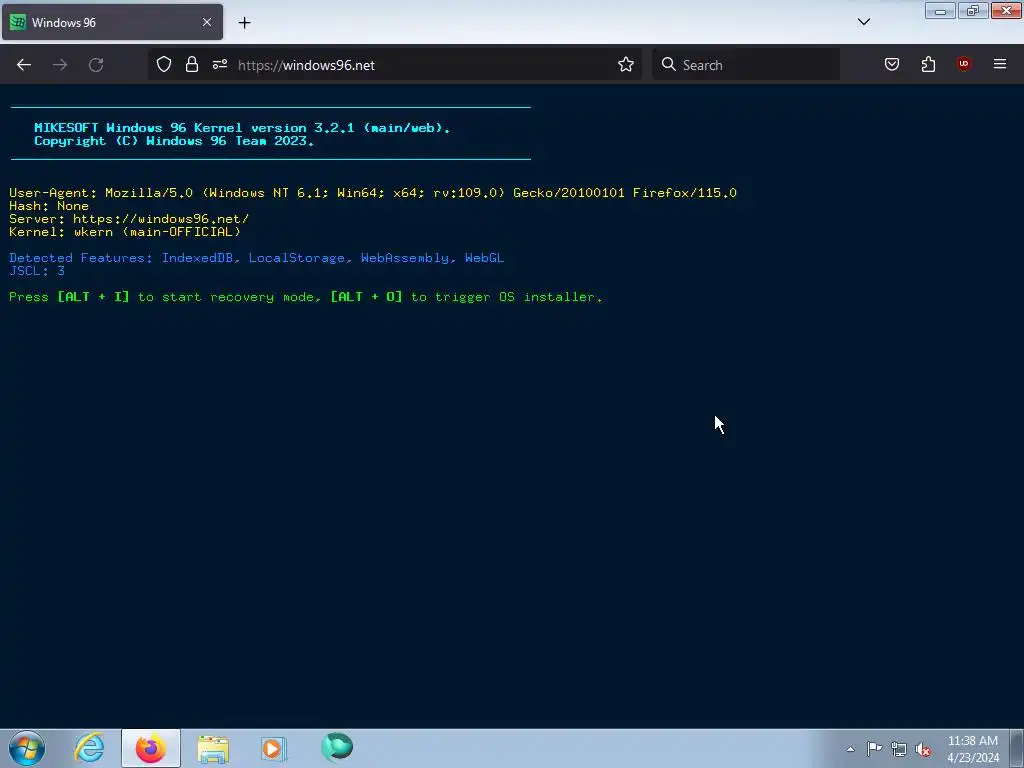Click the forward navigation arrow
Image resolution: width=1024 pixels, height=768 pixels.
click(60, 65)
